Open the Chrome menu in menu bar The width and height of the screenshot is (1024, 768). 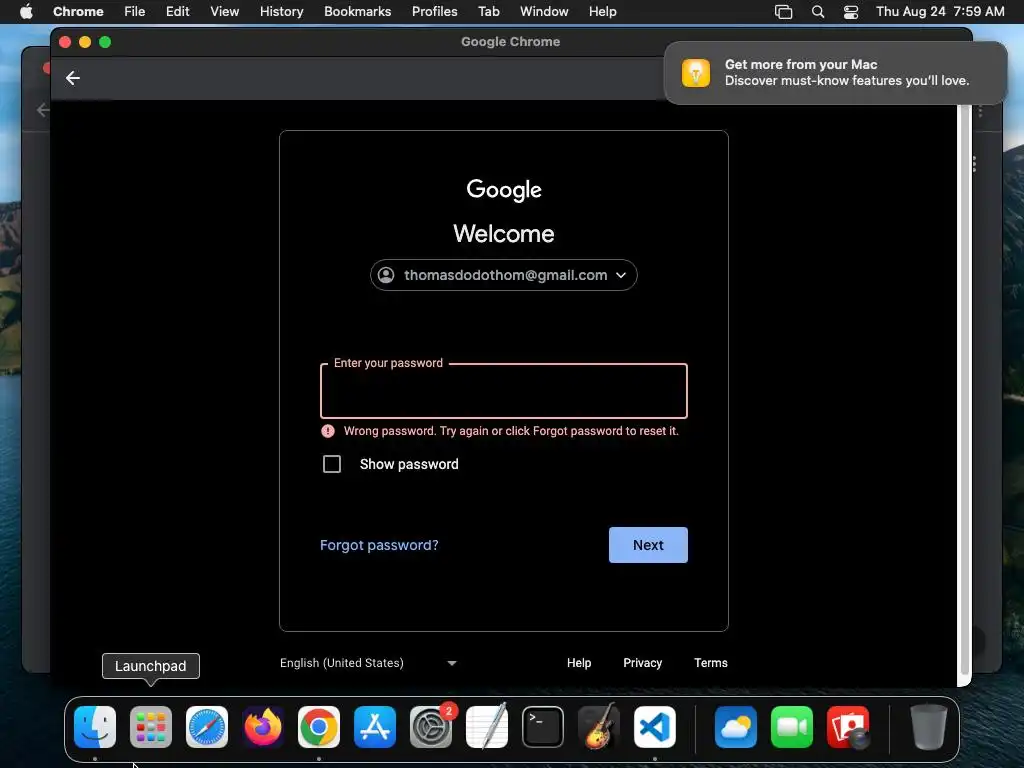[x=78, y=11]
